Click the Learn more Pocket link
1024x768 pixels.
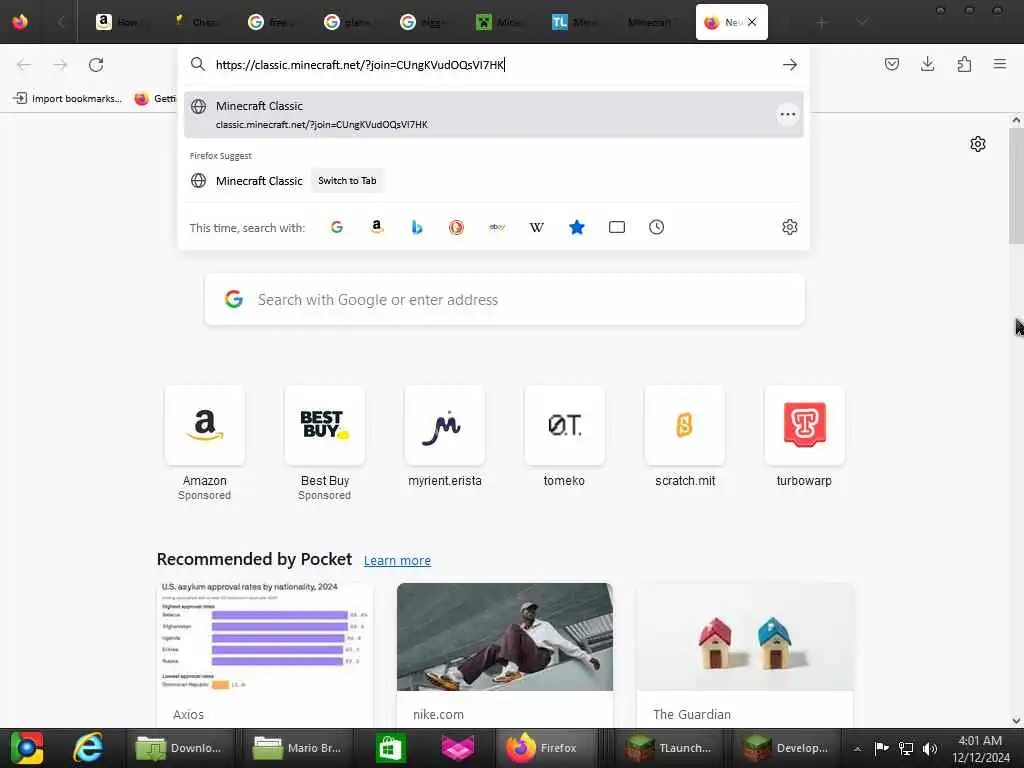point(397,560)
